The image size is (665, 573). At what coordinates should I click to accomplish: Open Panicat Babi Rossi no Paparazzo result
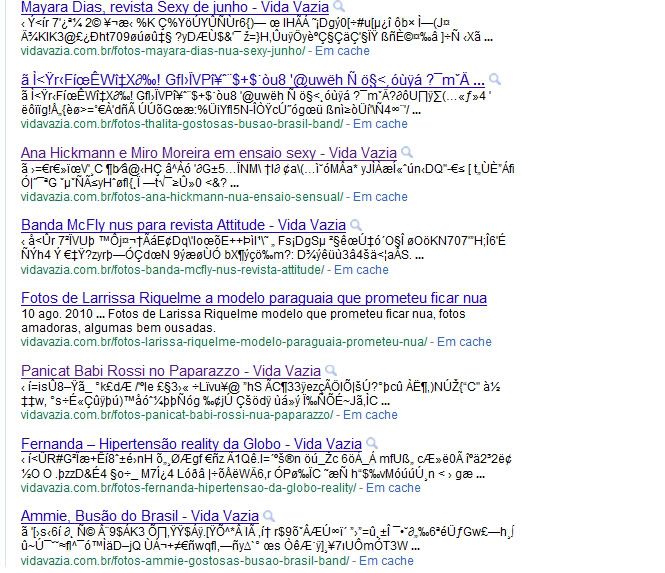170,371
